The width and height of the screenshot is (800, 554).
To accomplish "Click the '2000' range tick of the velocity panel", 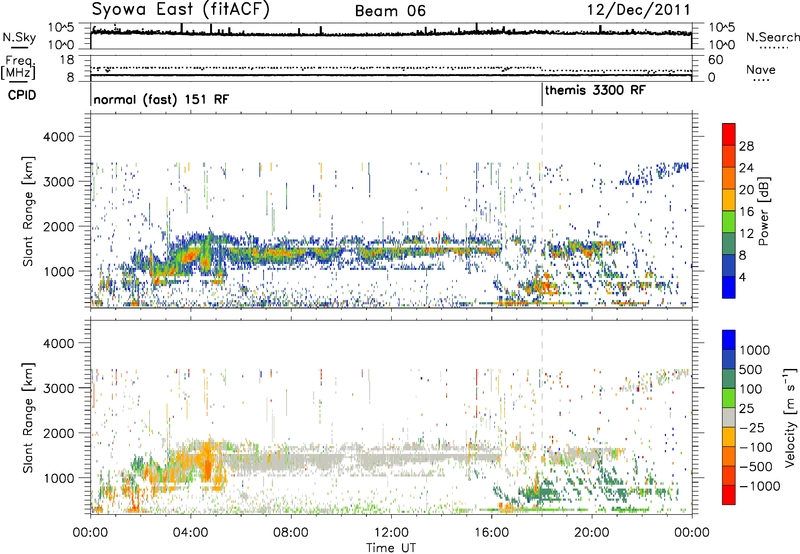I will point(61,433).
